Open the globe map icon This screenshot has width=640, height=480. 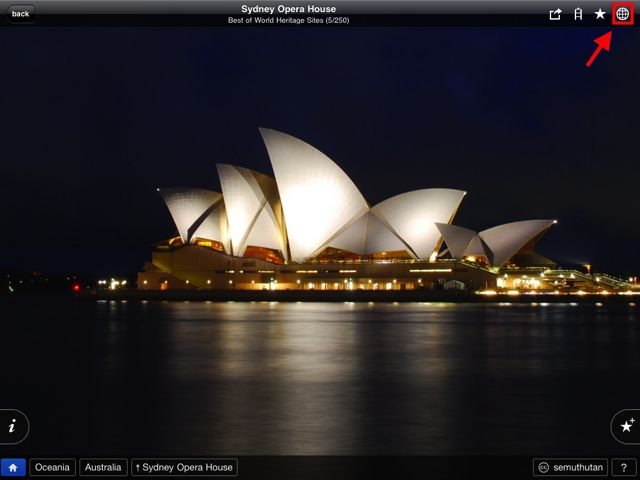pos(622,14)
